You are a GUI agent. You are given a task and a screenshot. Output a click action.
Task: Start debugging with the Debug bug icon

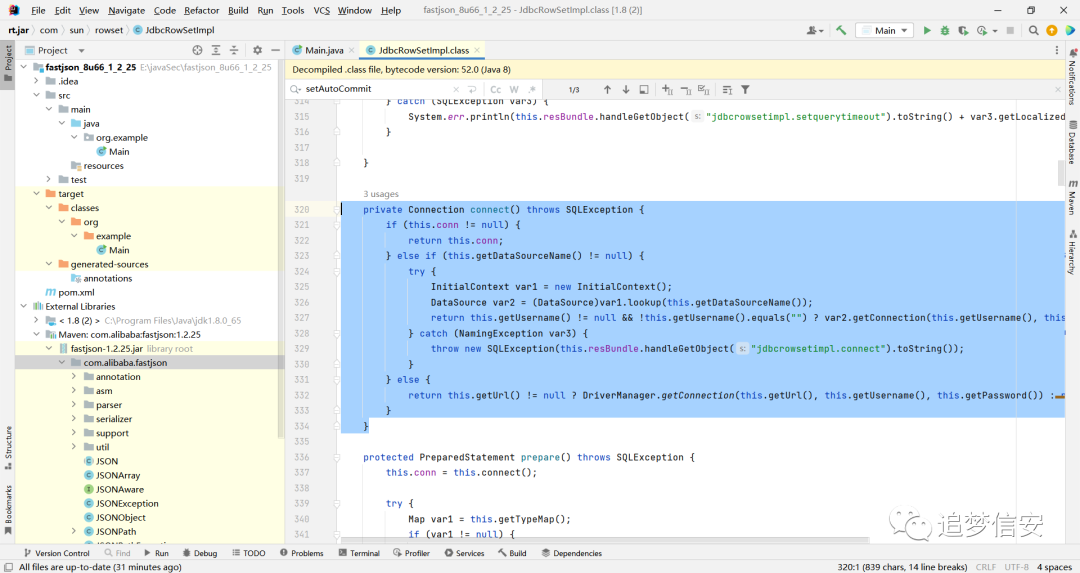coord(944,30)
